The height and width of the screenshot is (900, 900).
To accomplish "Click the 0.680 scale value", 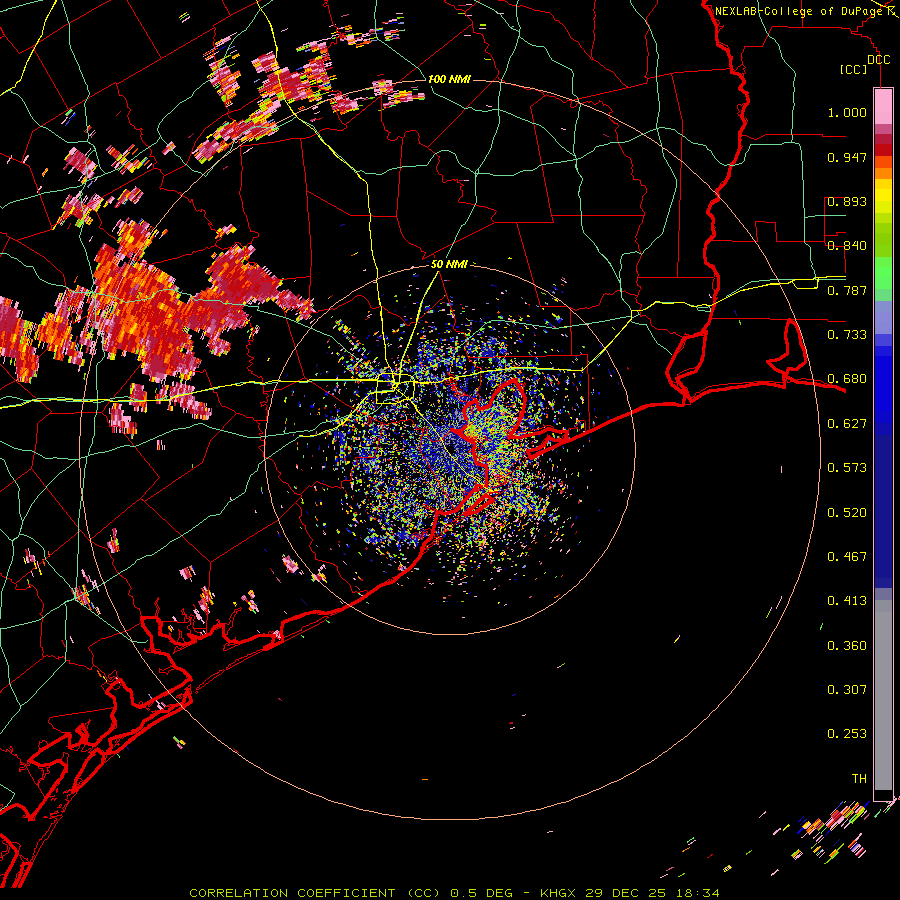I will point(847,379).
